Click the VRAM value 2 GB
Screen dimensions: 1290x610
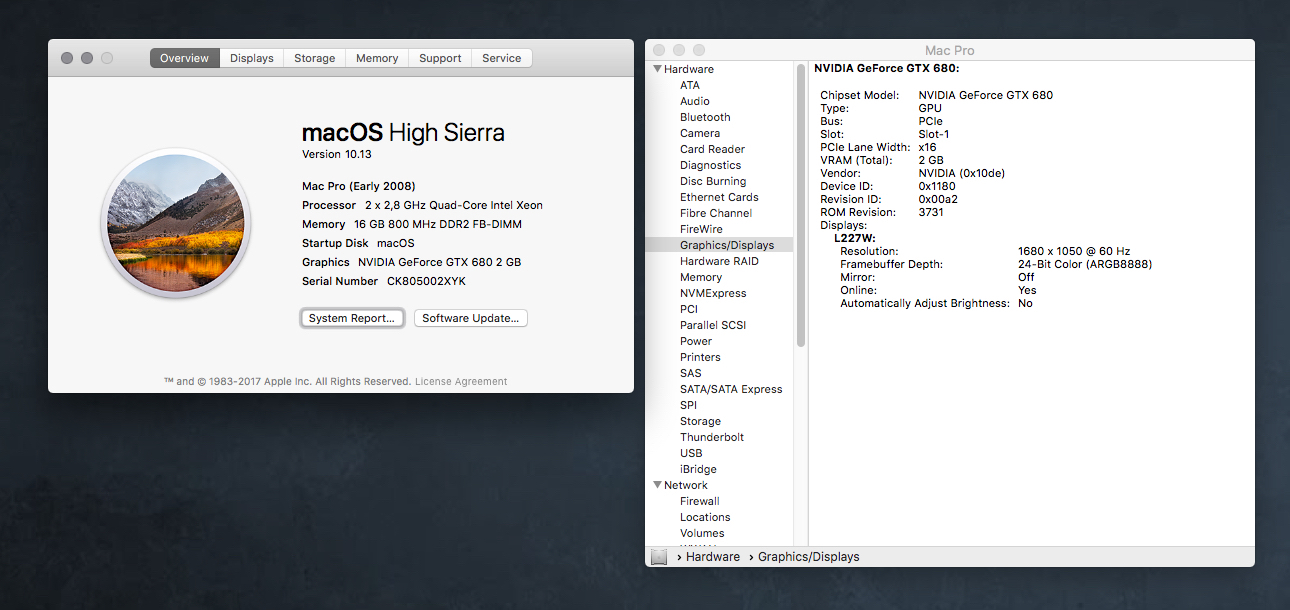(x=931, y=160)
